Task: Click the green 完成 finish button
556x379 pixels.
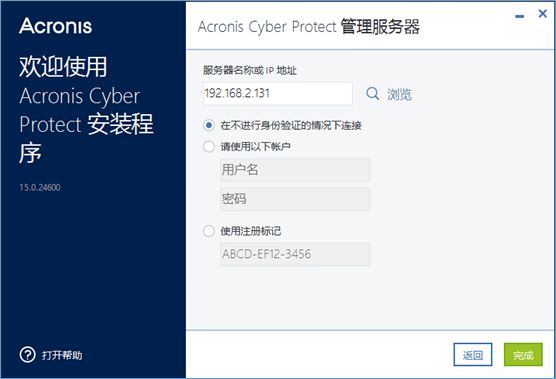Action: (x=523, y=355)
